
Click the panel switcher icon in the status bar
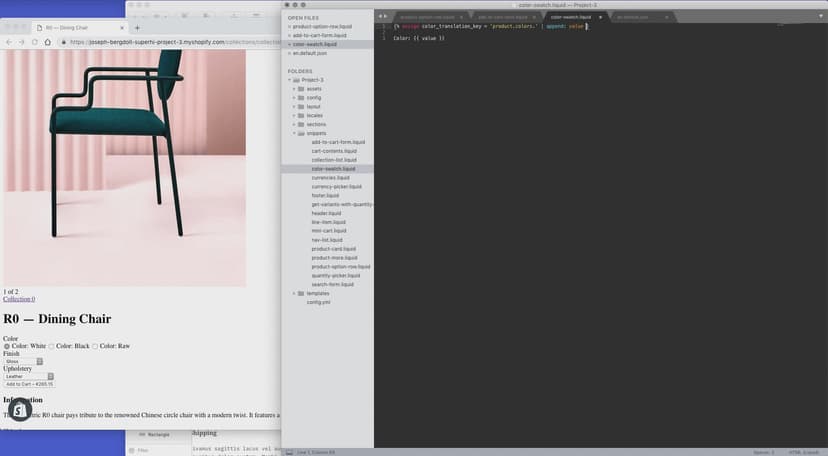[x=289, y=452]
